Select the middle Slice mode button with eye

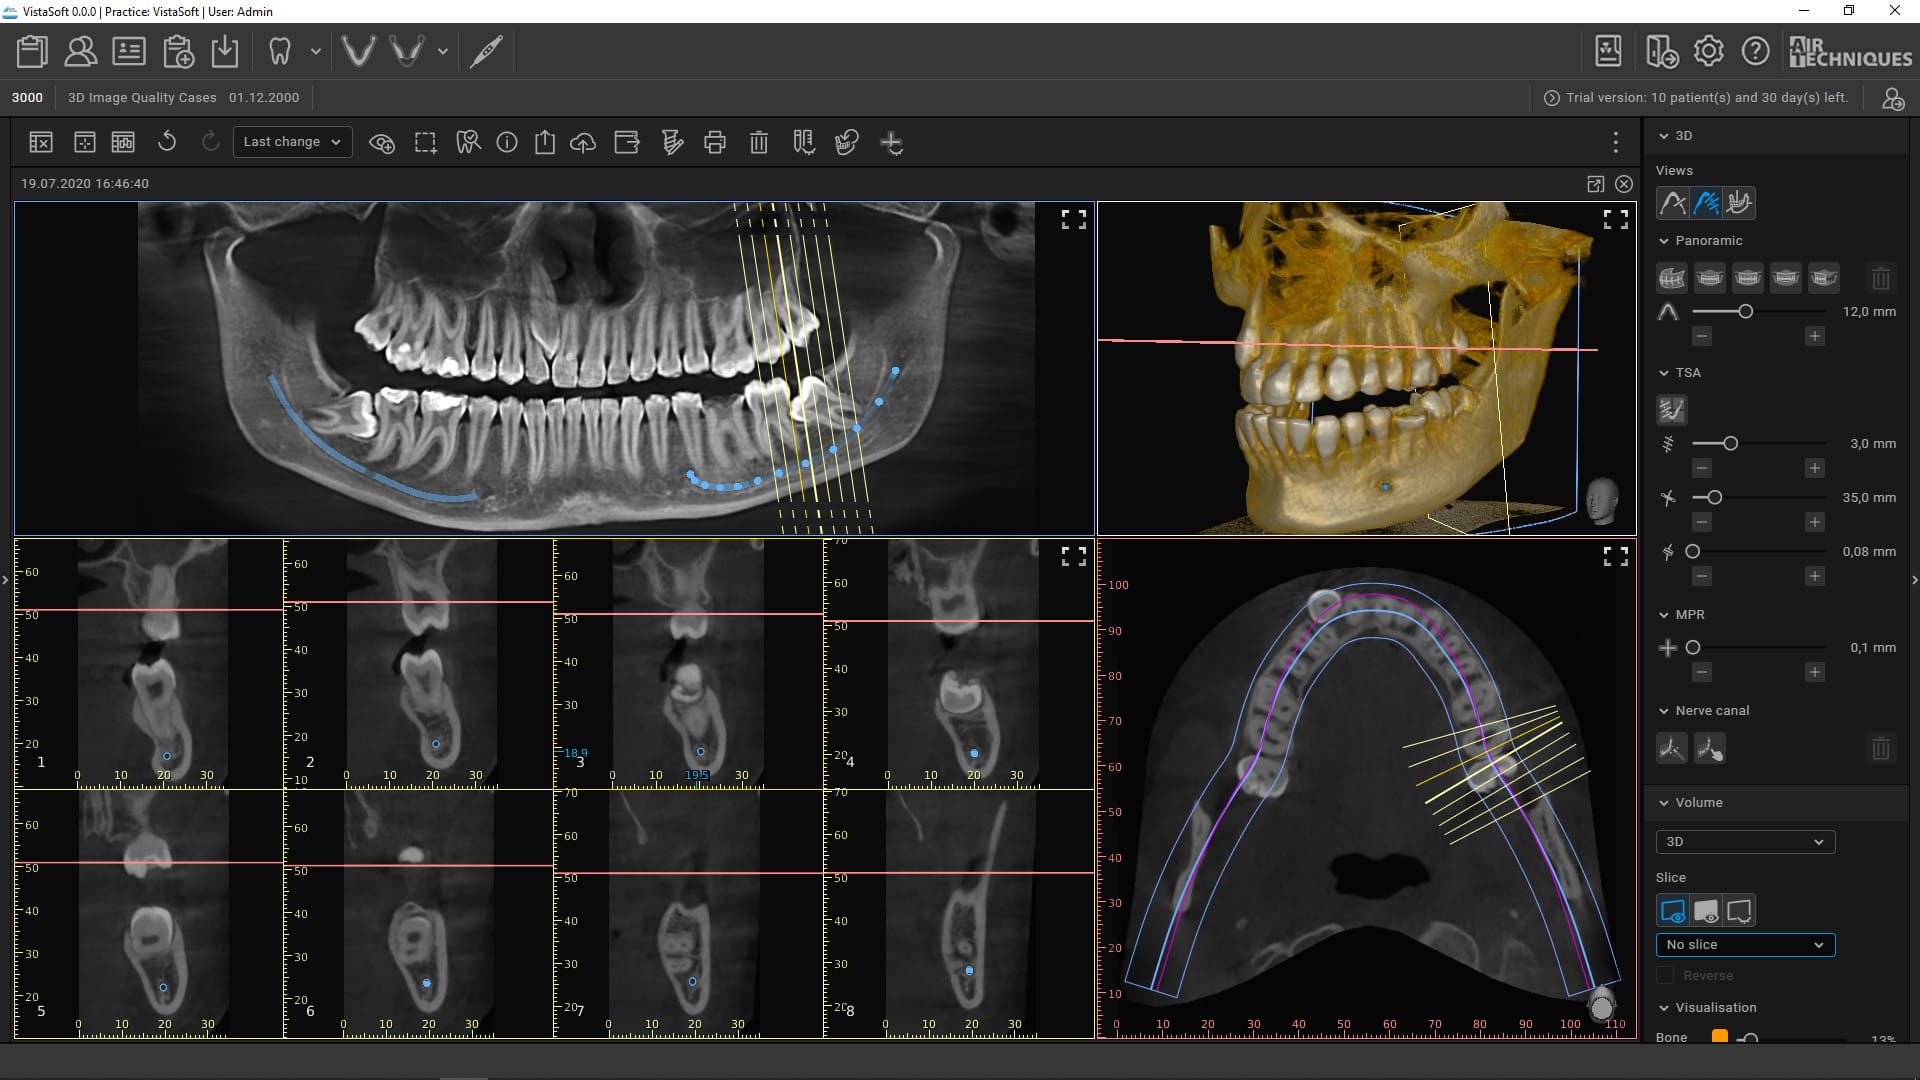[1706, 911]
